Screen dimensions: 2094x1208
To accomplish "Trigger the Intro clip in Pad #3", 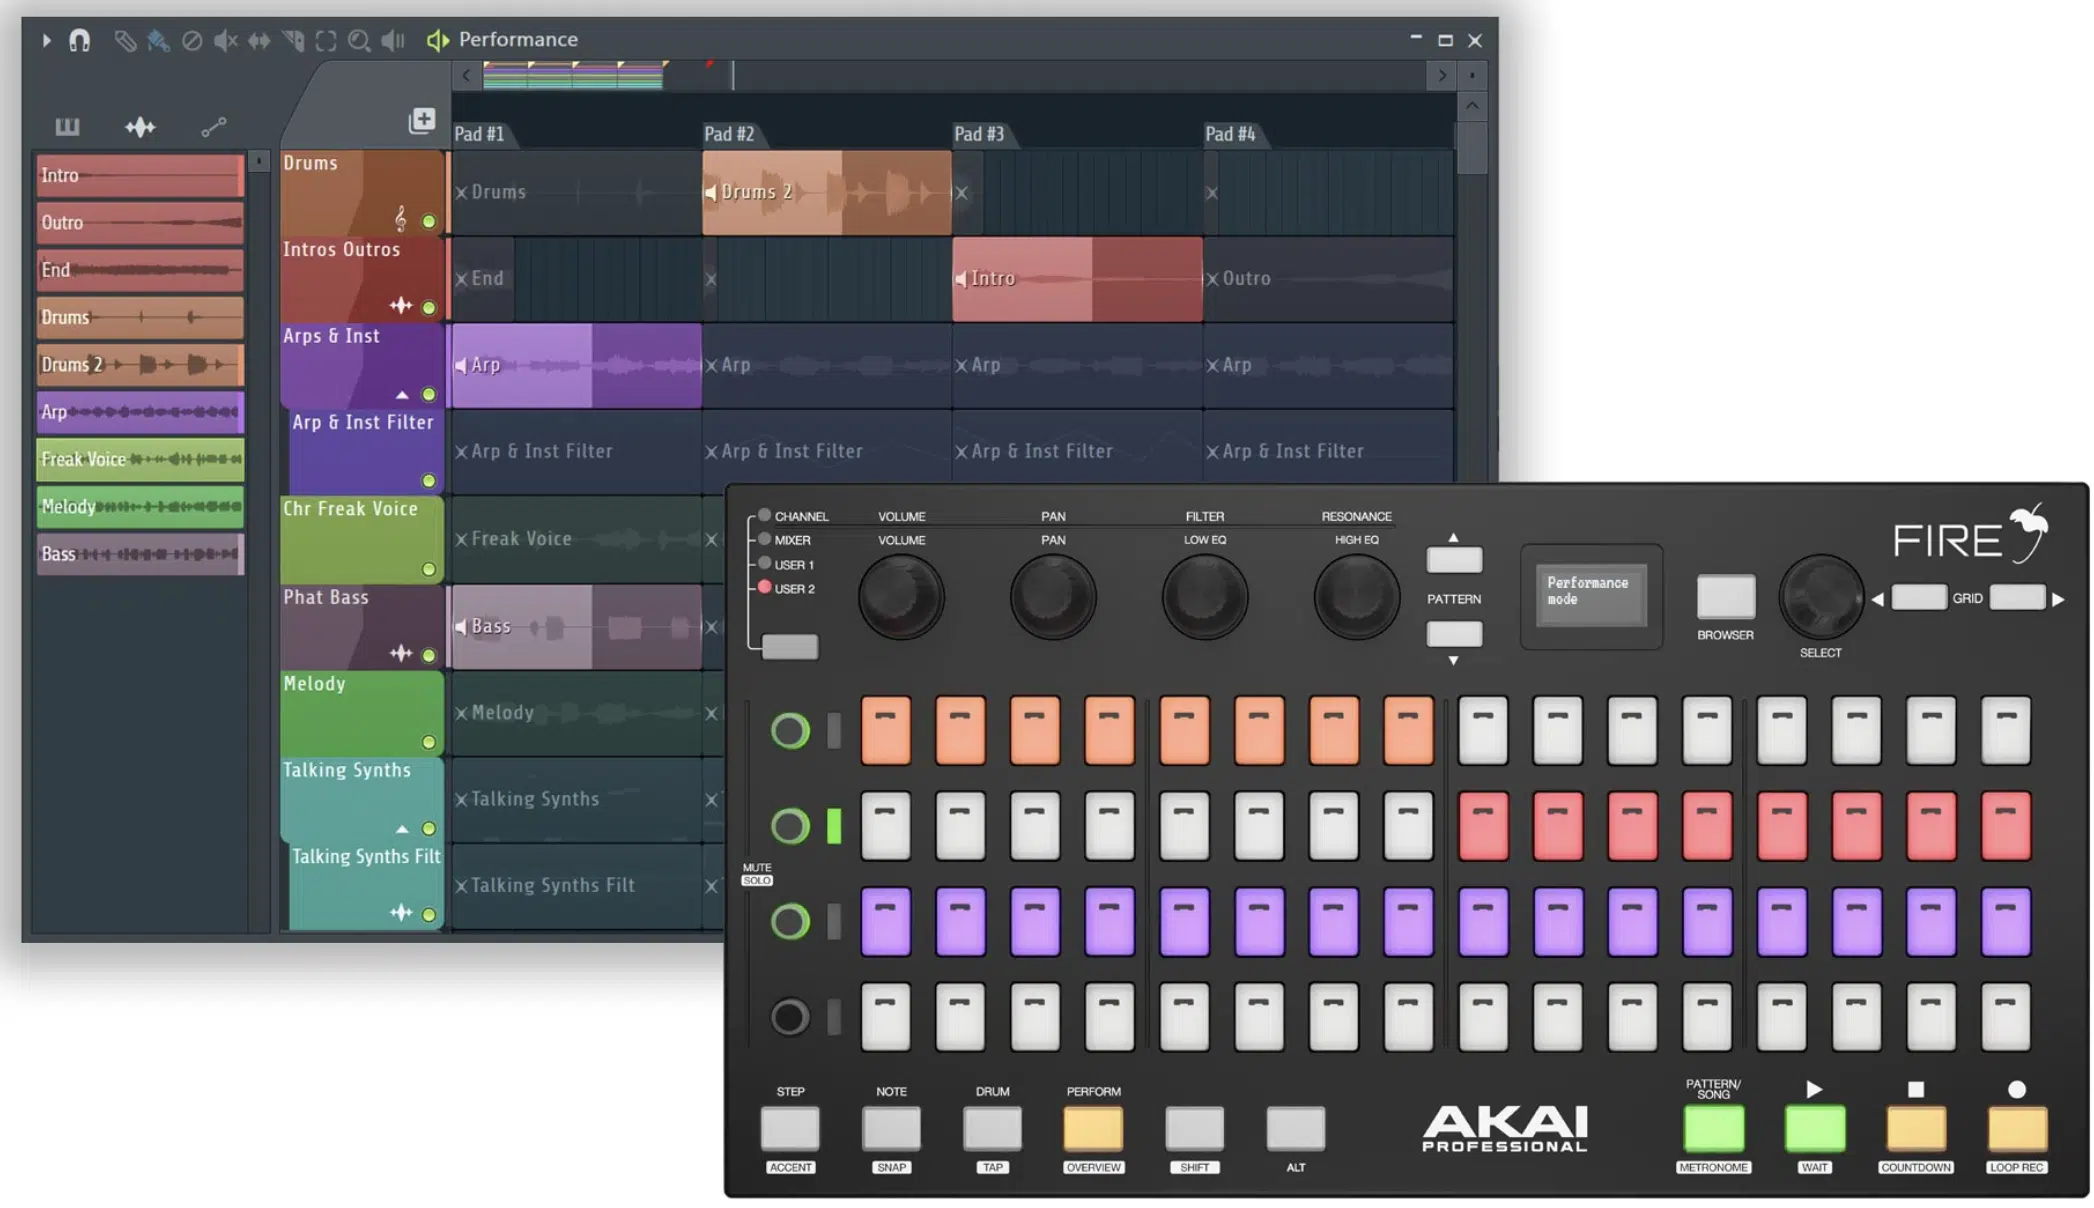I will [x=1077, y=279].
